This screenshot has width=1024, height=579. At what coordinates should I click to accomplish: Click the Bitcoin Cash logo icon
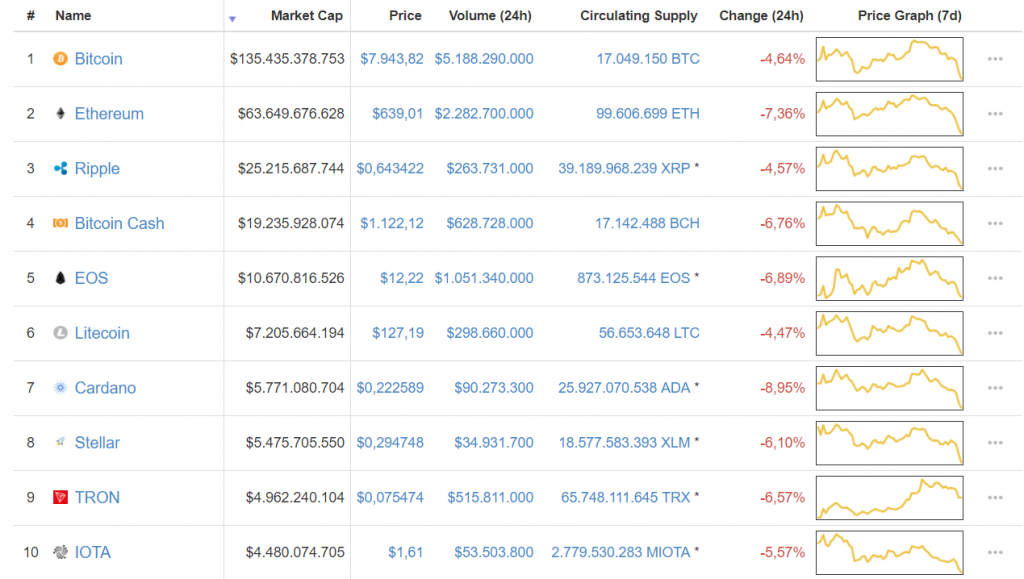(x=62, y=223)
